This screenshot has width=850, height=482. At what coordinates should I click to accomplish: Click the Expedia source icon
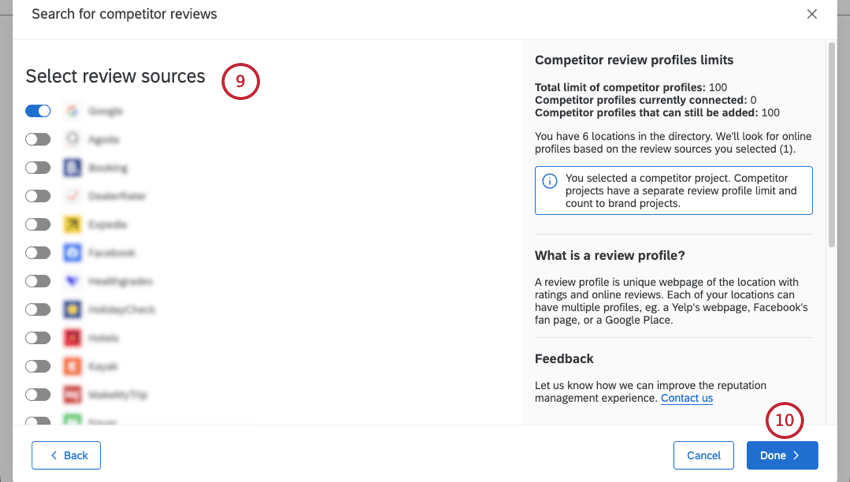[x=72, y=225]
